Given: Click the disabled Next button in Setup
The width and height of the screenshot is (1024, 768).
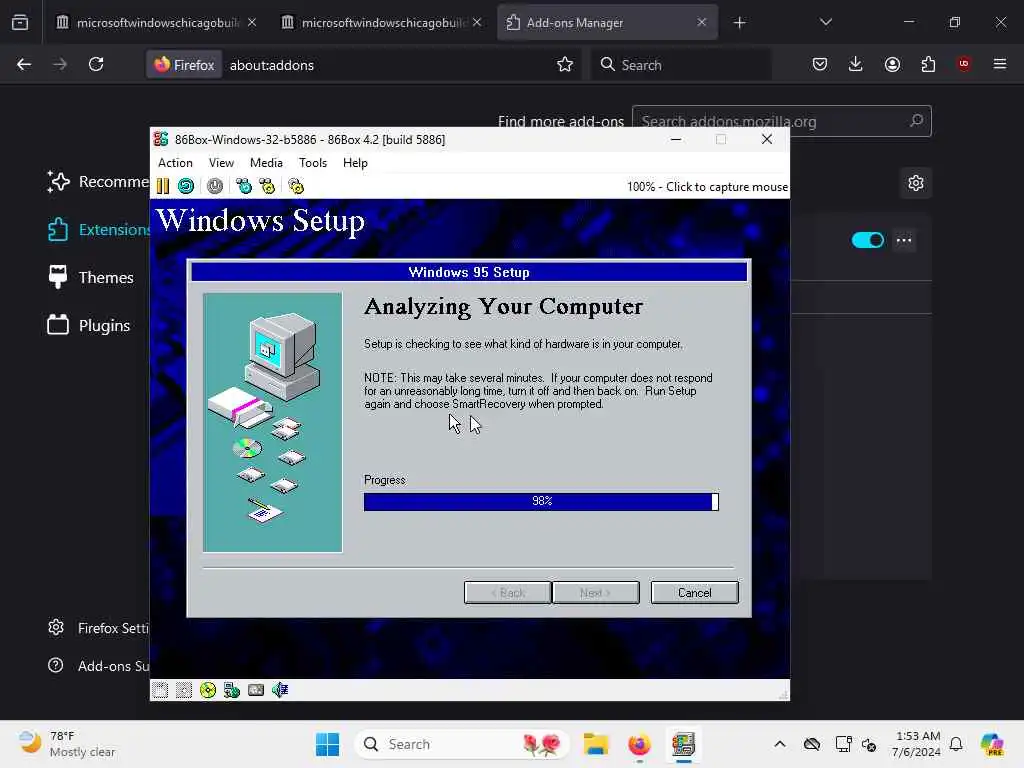Looking at the screenshot, I should (596, 592).
